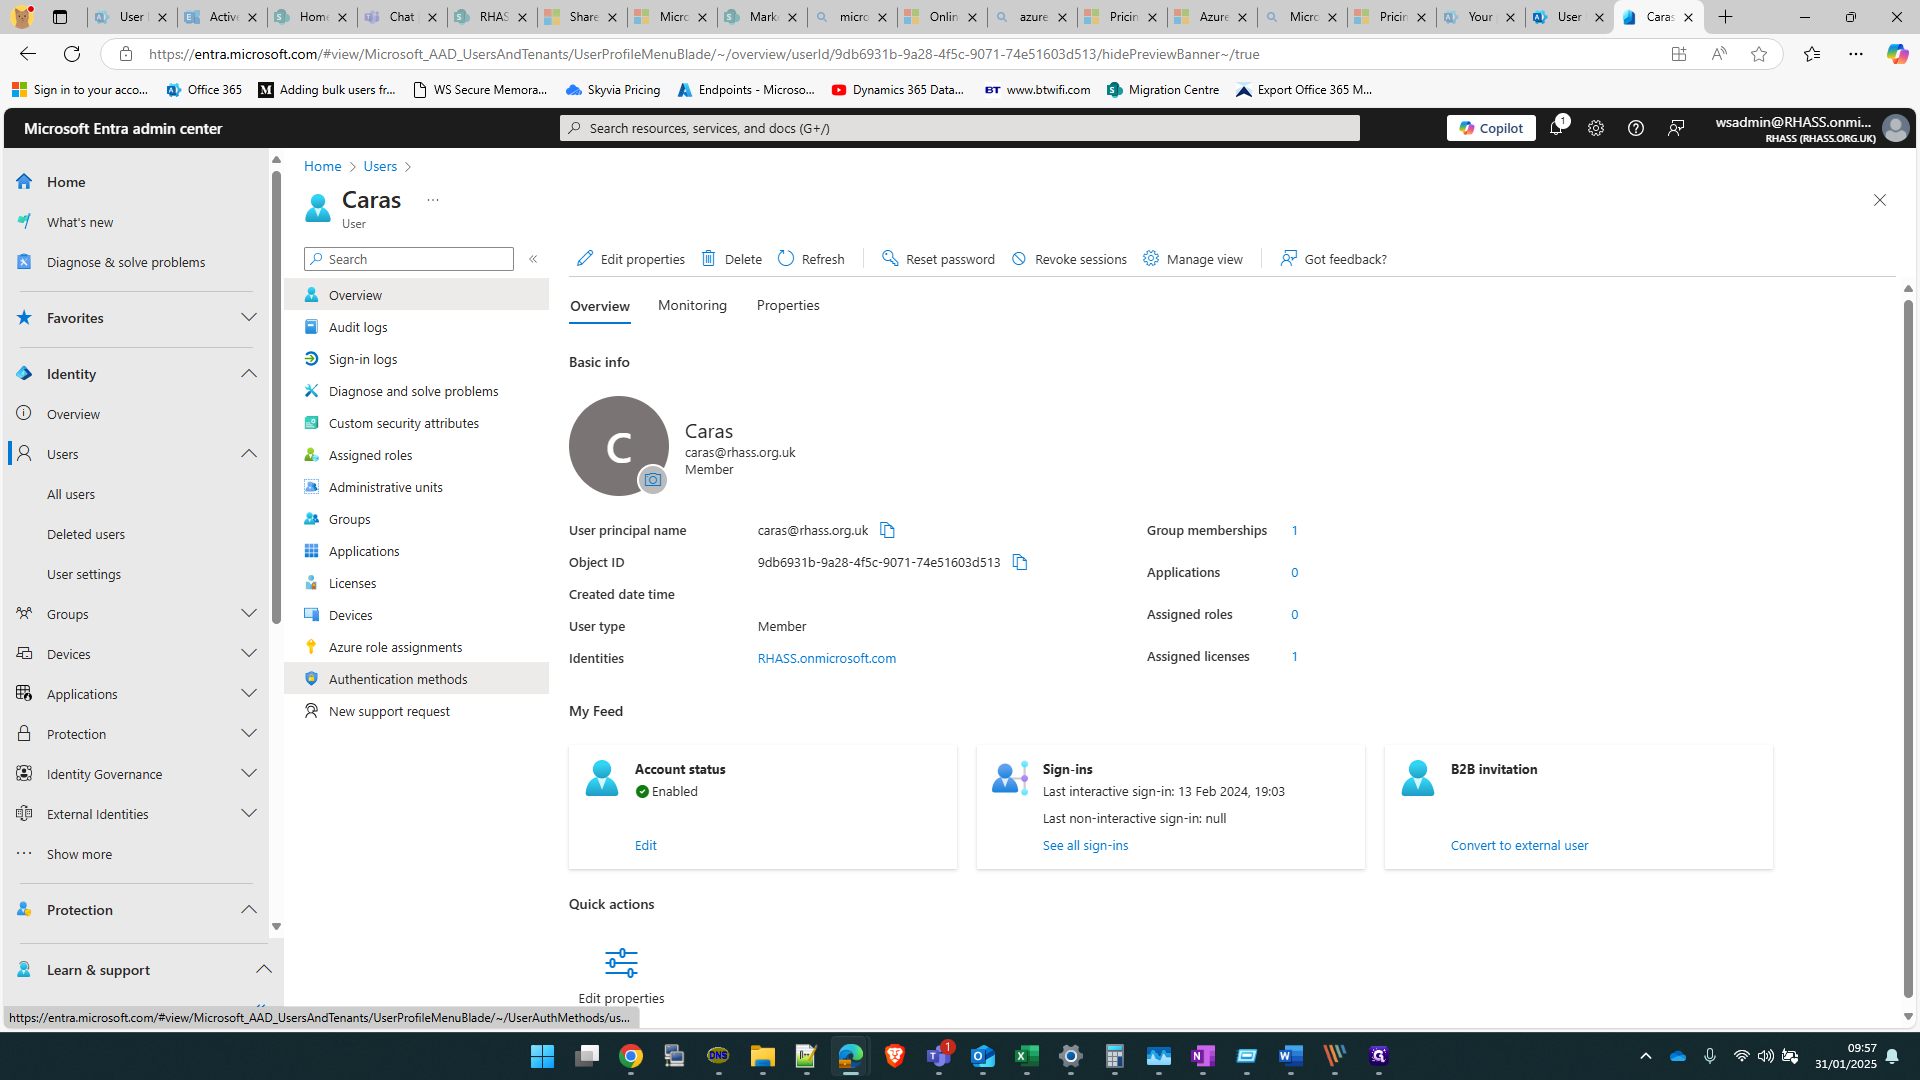Screen dimensions: 1920x1080
Task: Expand Devices in left navigation
Action: coord(249,654)
